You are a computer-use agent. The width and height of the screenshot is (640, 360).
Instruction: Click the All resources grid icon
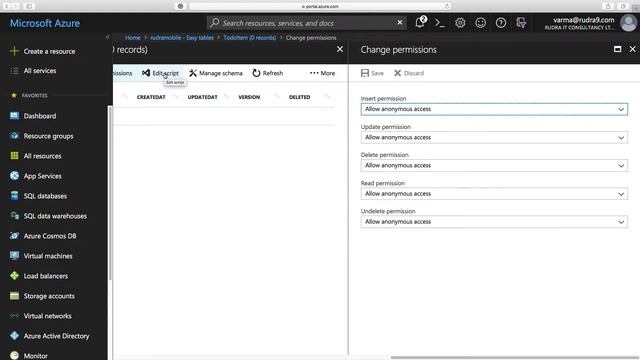pyautogui.click(x=14, y=156)
